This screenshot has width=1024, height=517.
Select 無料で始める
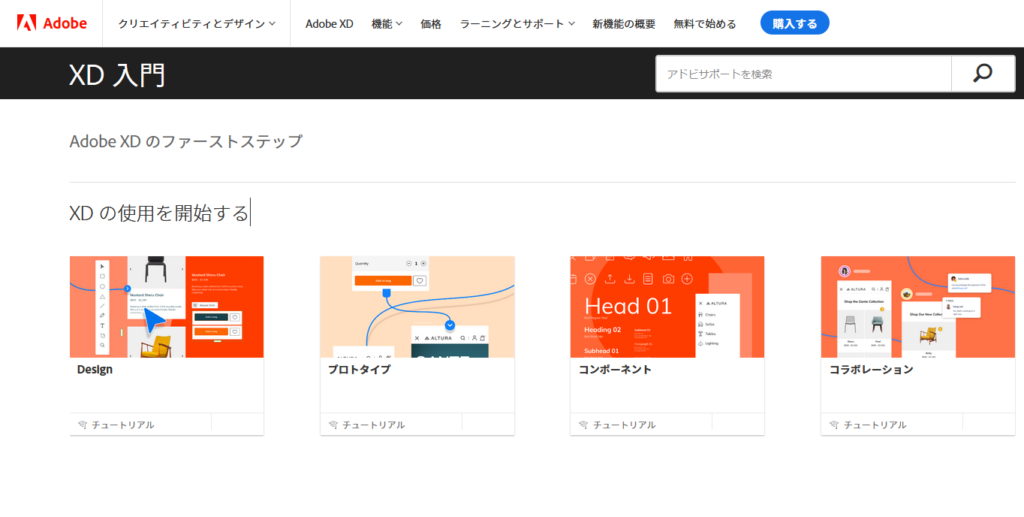tap(705, 24)
